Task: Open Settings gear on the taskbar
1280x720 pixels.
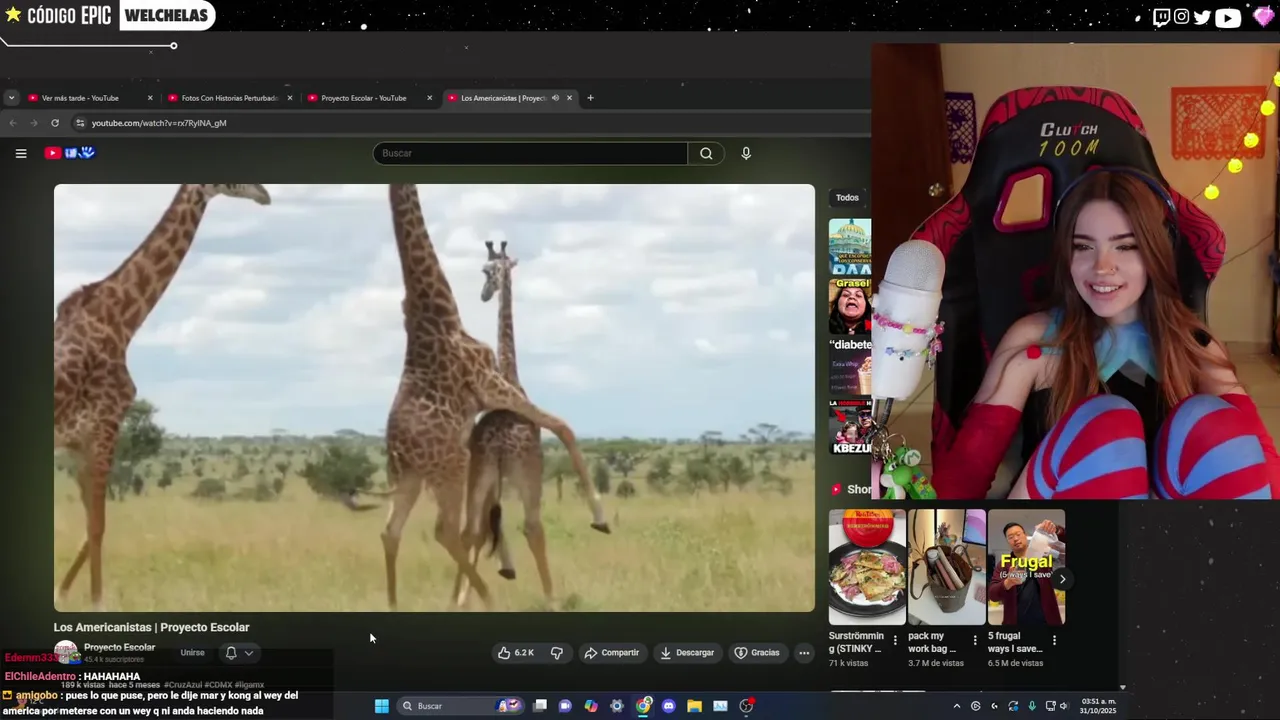Action: (617, 706)
